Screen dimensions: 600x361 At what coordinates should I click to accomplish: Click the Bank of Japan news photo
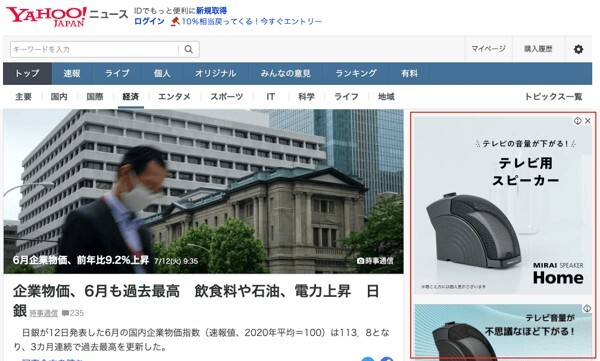click(x=204, y=191)
